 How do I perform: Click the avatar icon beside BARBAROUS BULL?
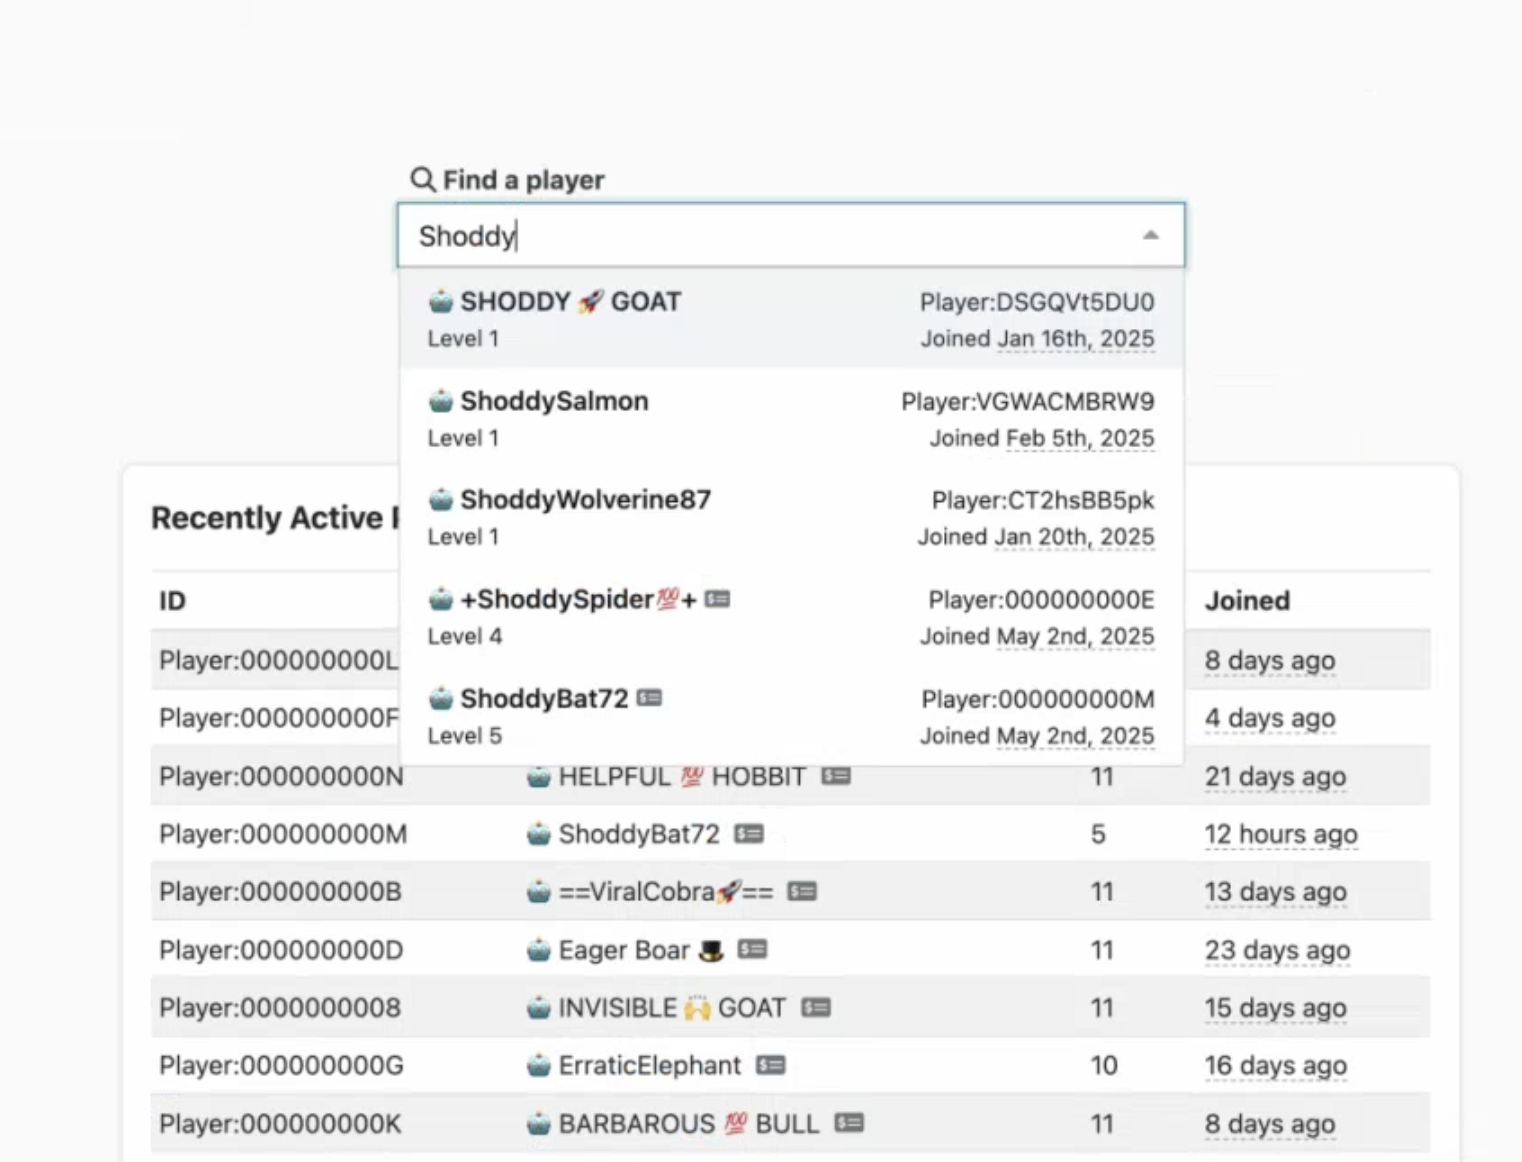click(540, 1123)
